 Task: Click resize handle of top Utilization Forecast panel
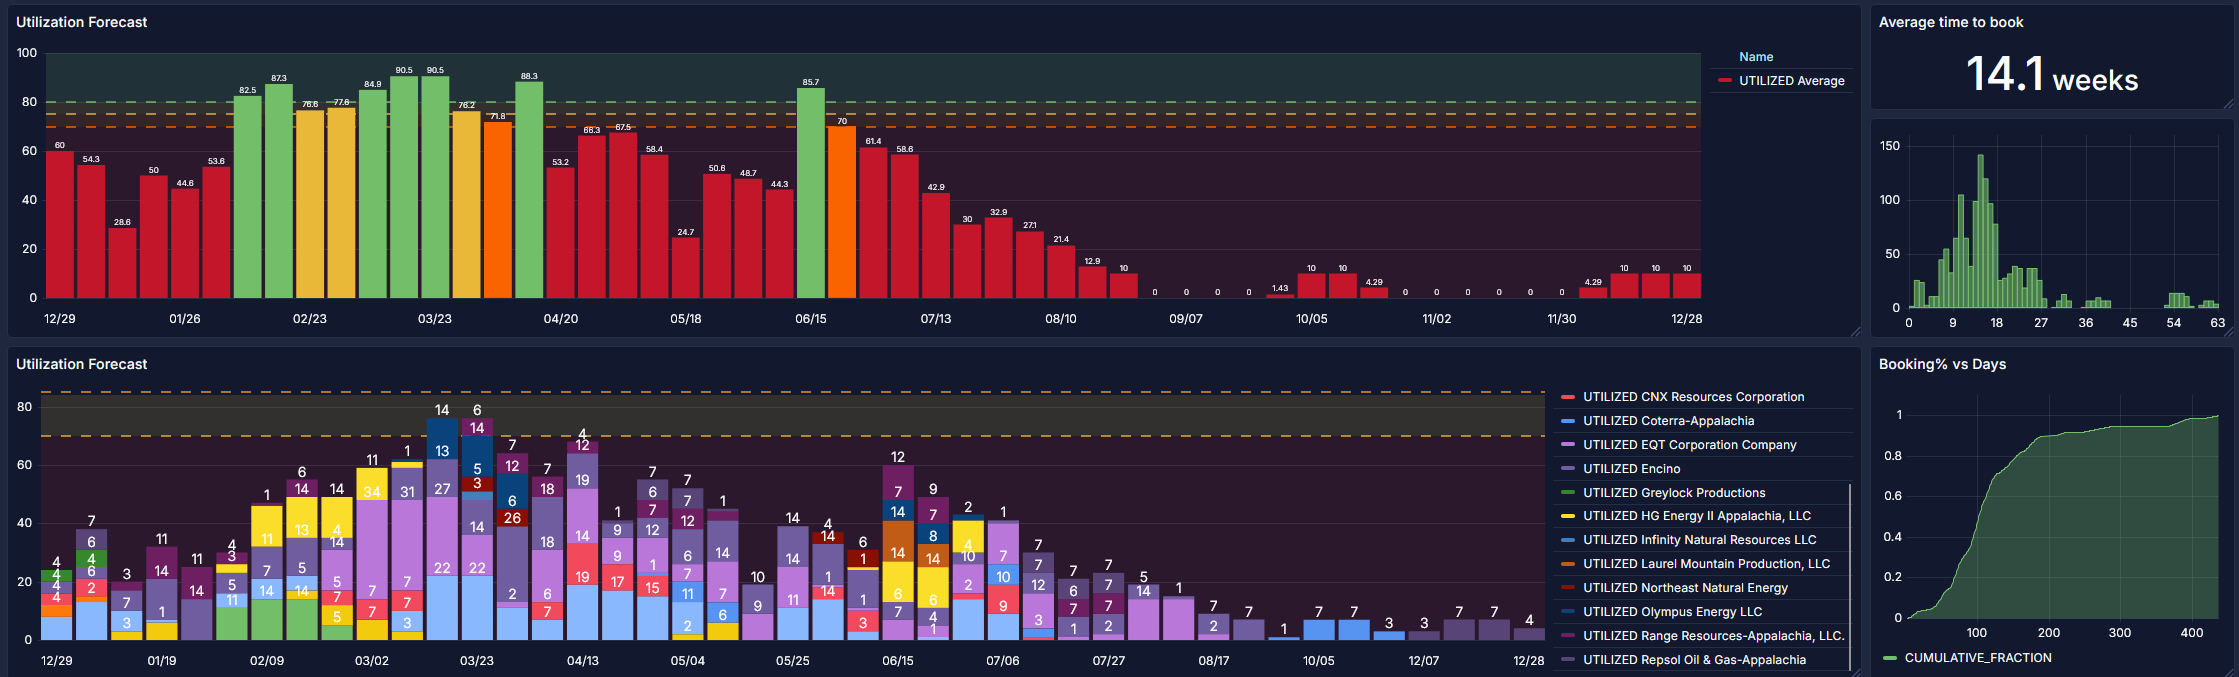[x=1856, y=331]
